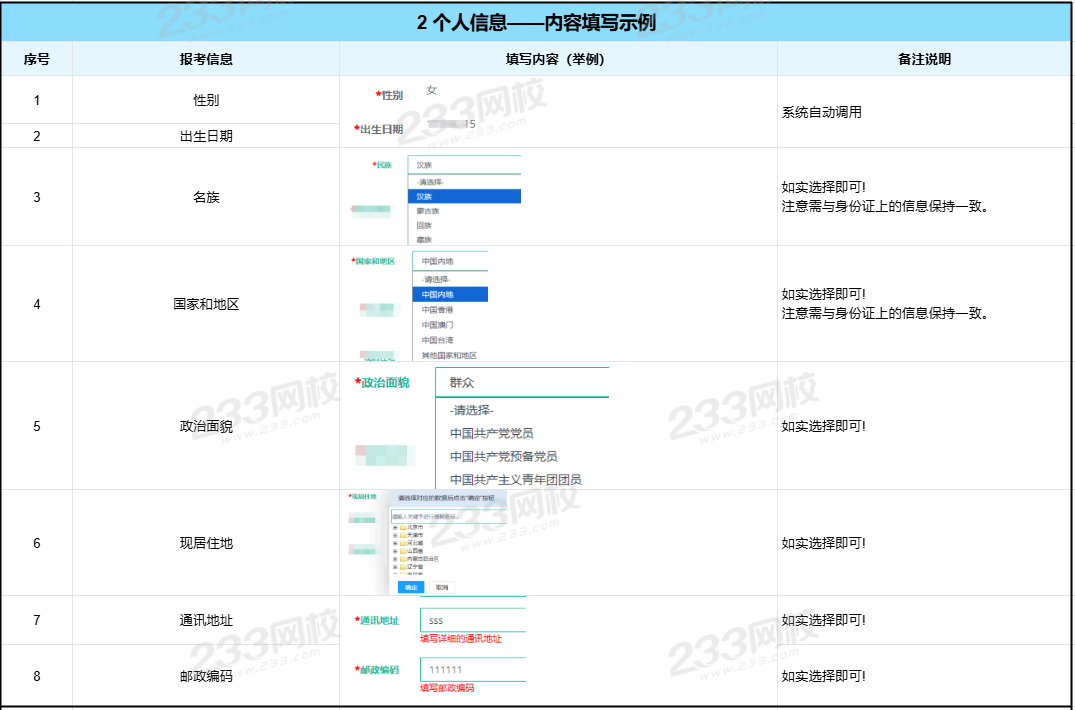Open the 民族 dropdown showing 汉族

(x=464, y=165)
